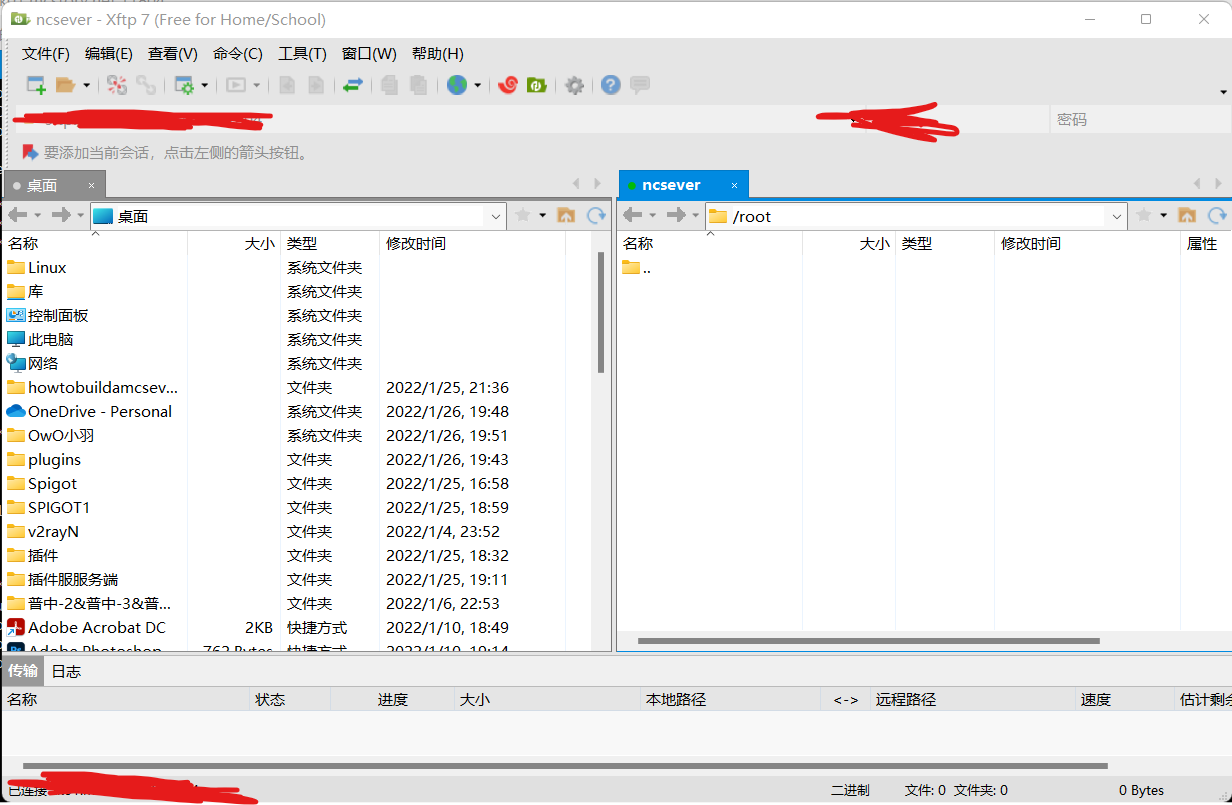Sort local files by 修改时间 column
Image resolution: width=1232 pixels, height=805 pixels.
coord(472,243)
